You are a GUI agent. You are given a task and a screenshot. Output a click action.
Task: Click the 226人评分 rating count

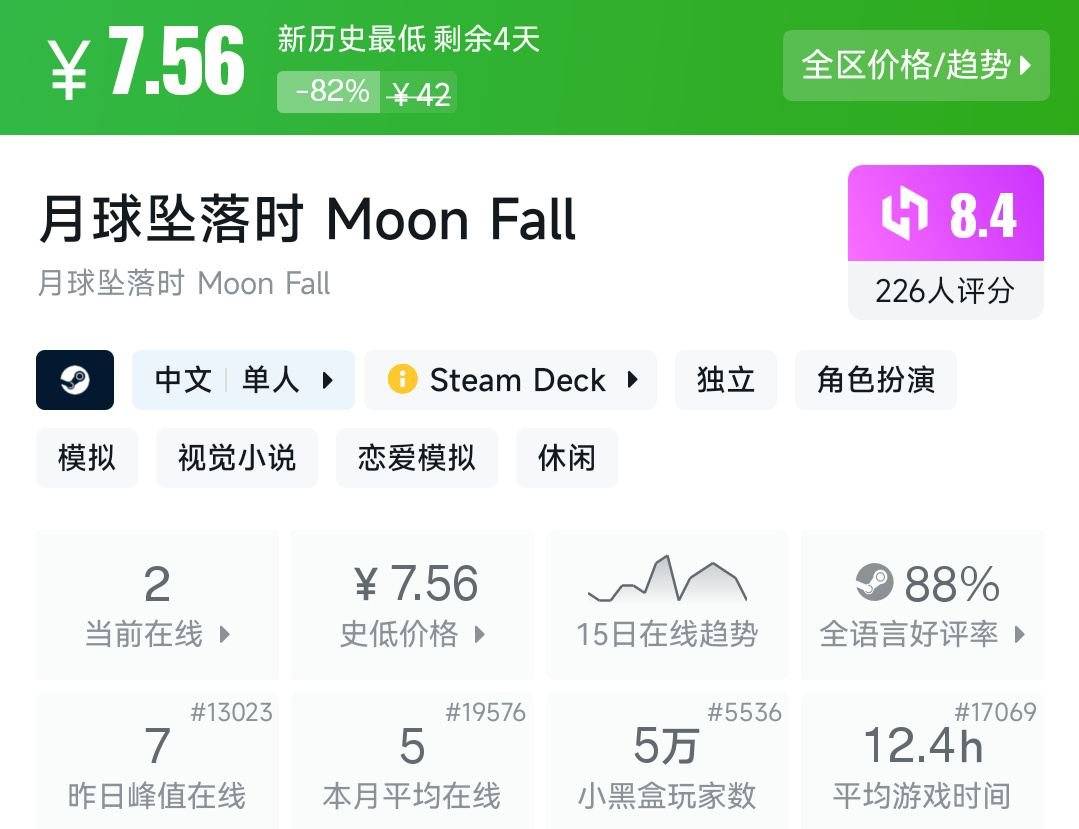pos(945,291)
